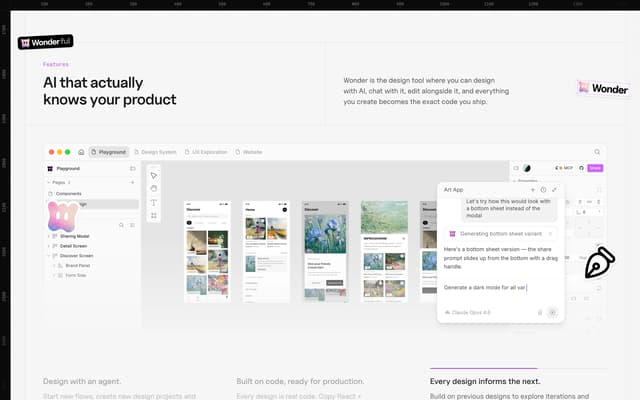
Task: Open the Claude Opus model selector
Action: tap(468, 313)
